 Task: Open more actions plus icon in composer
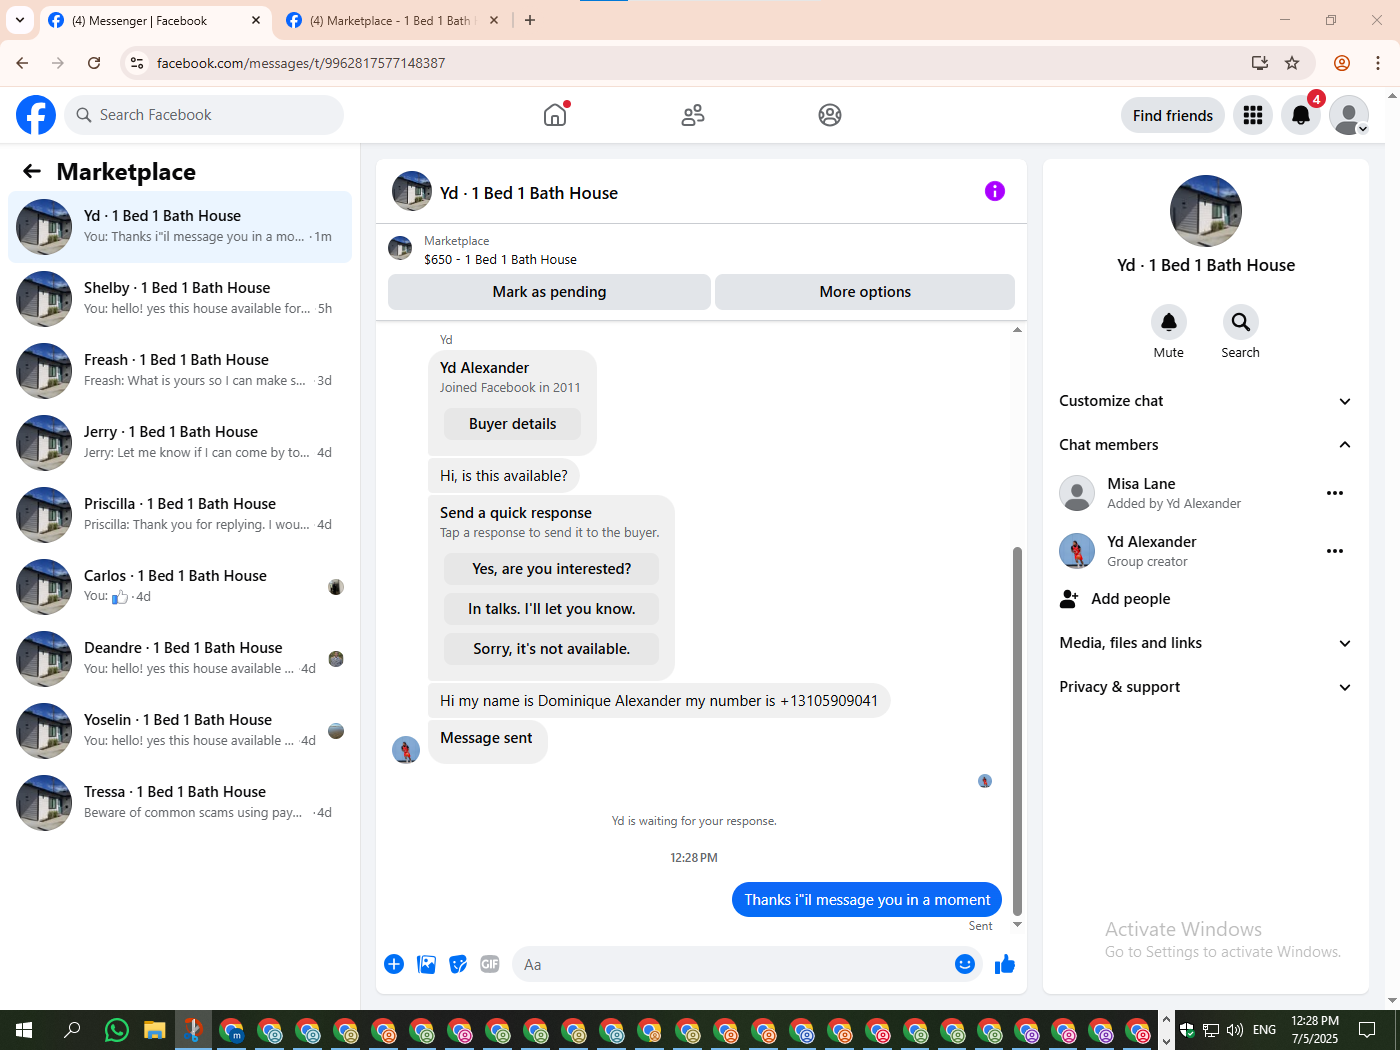click(394, 964)
